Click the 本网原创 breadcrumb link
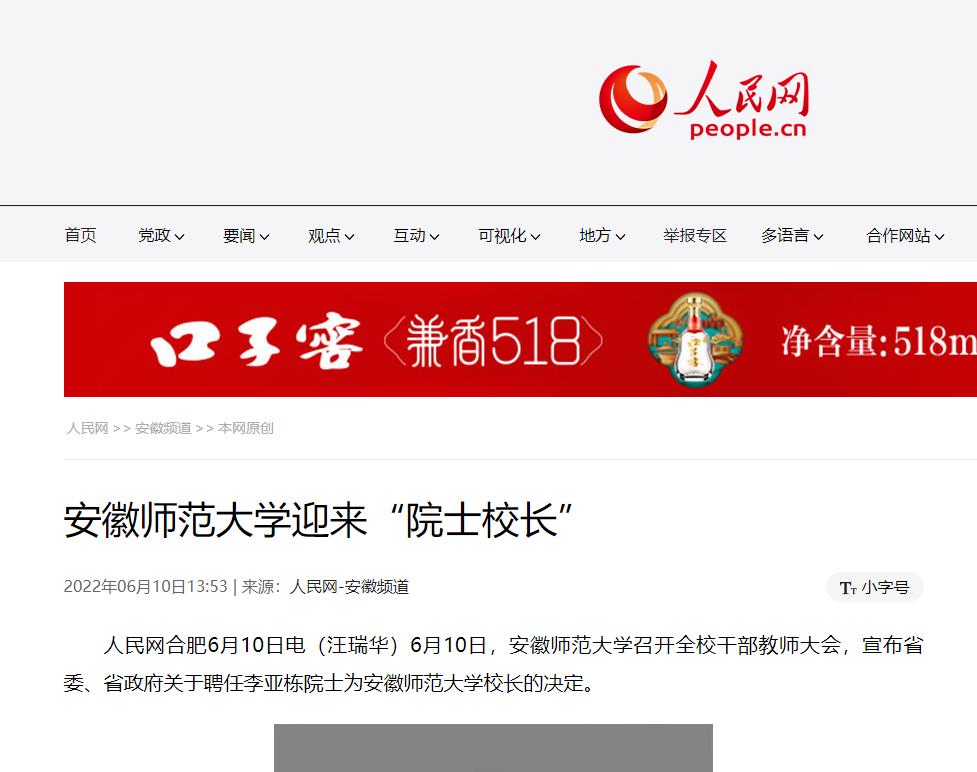977x772 pixels. tap(245, 428)
